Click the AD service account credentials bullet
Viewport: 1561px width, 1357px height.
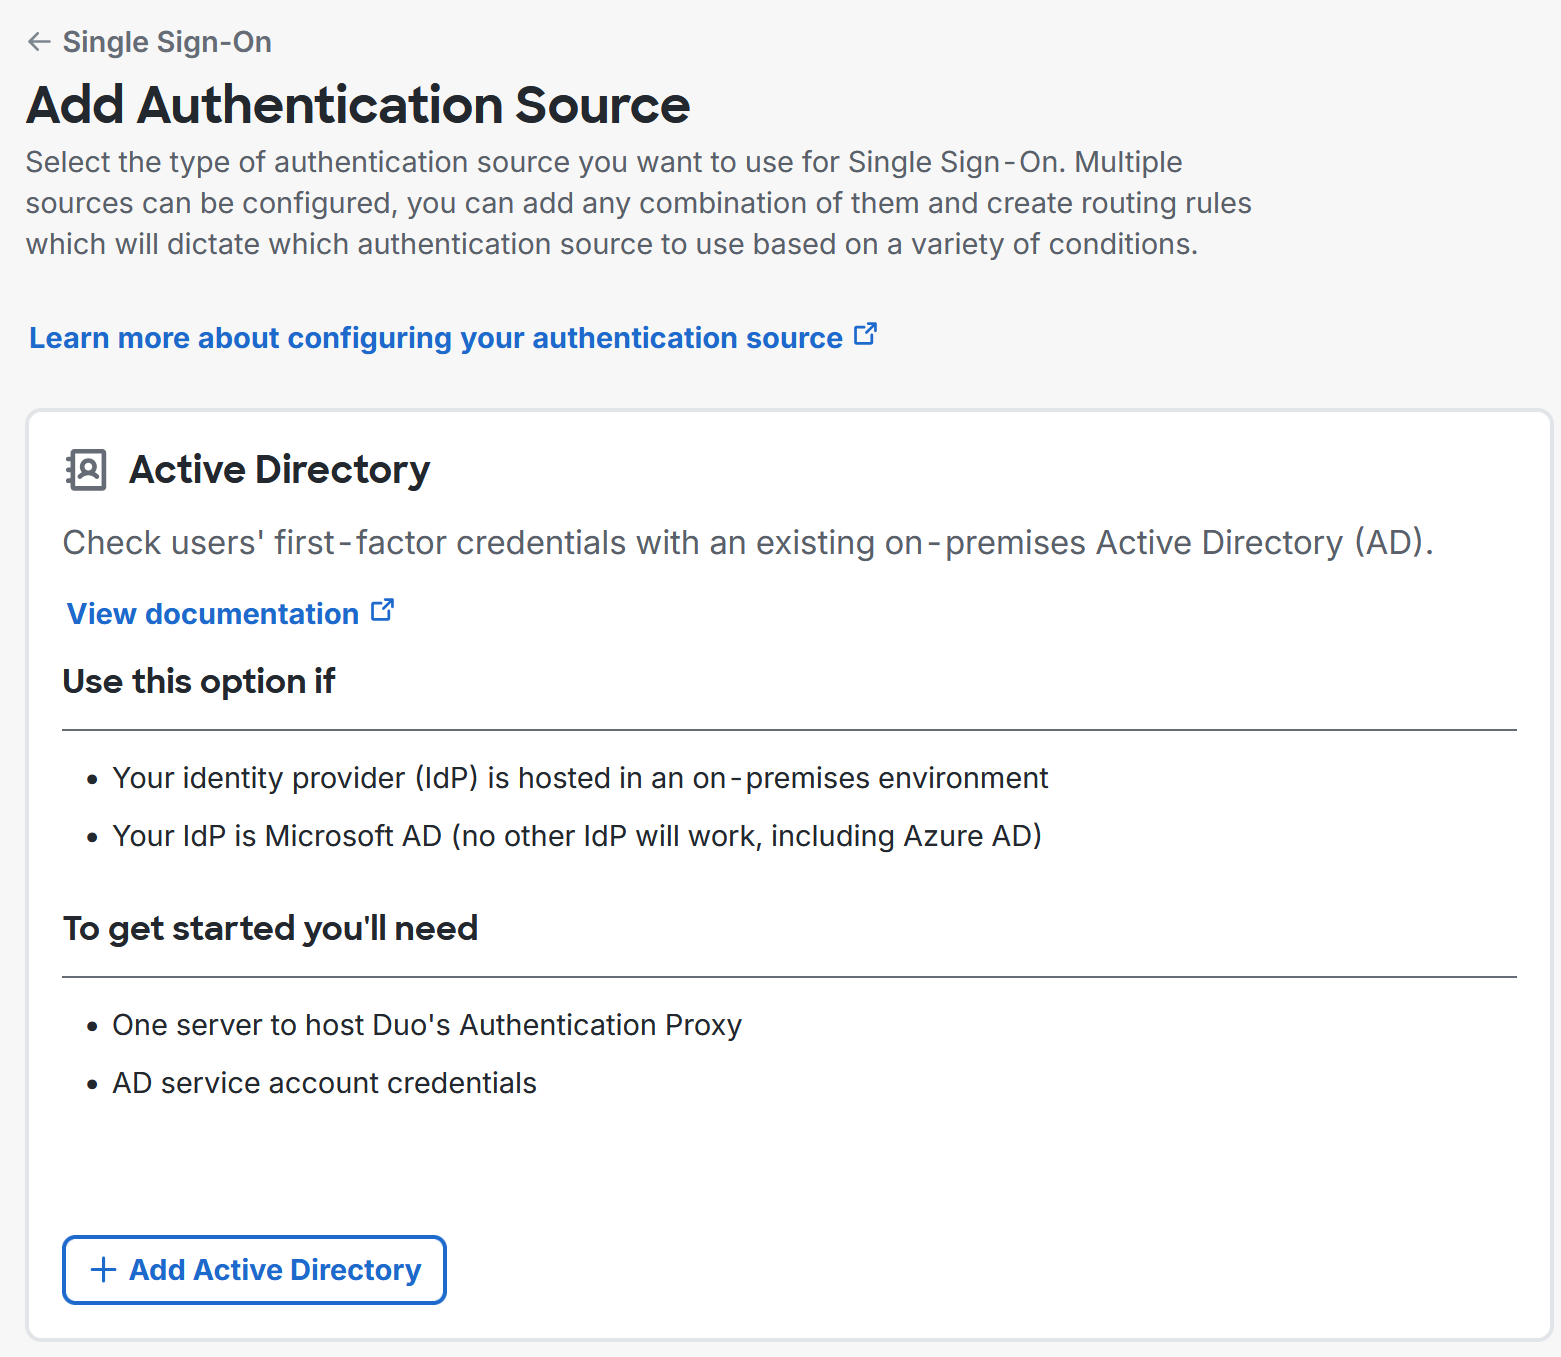(x=324, y=1082)
